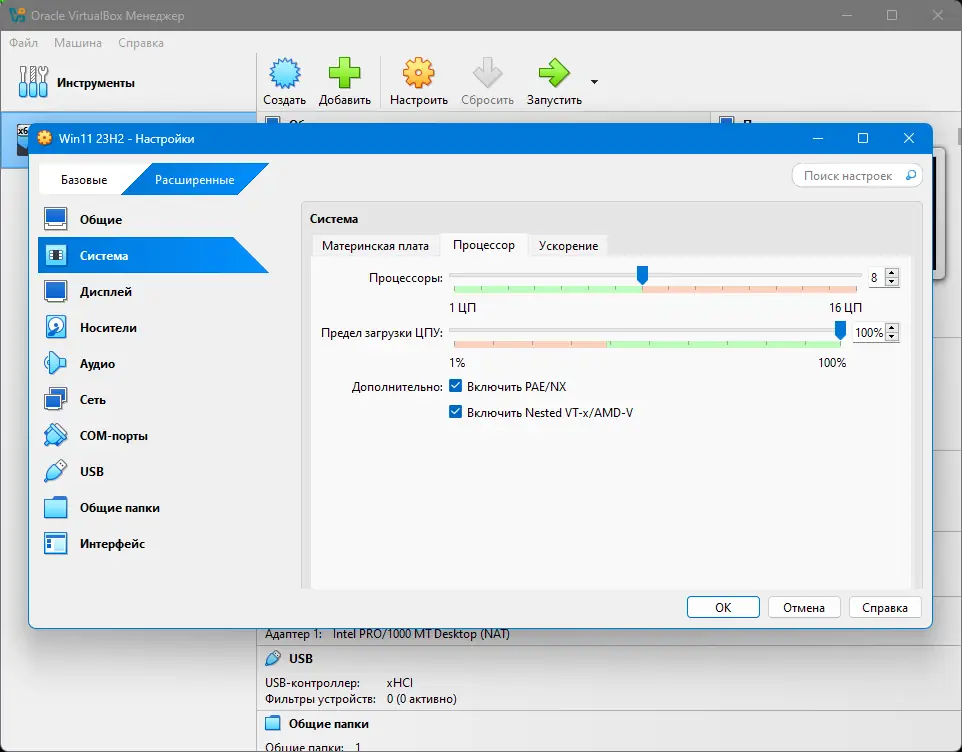Switch to the Материнская плата tab
This screenshot has height=752, width=962.
(375, 246)
